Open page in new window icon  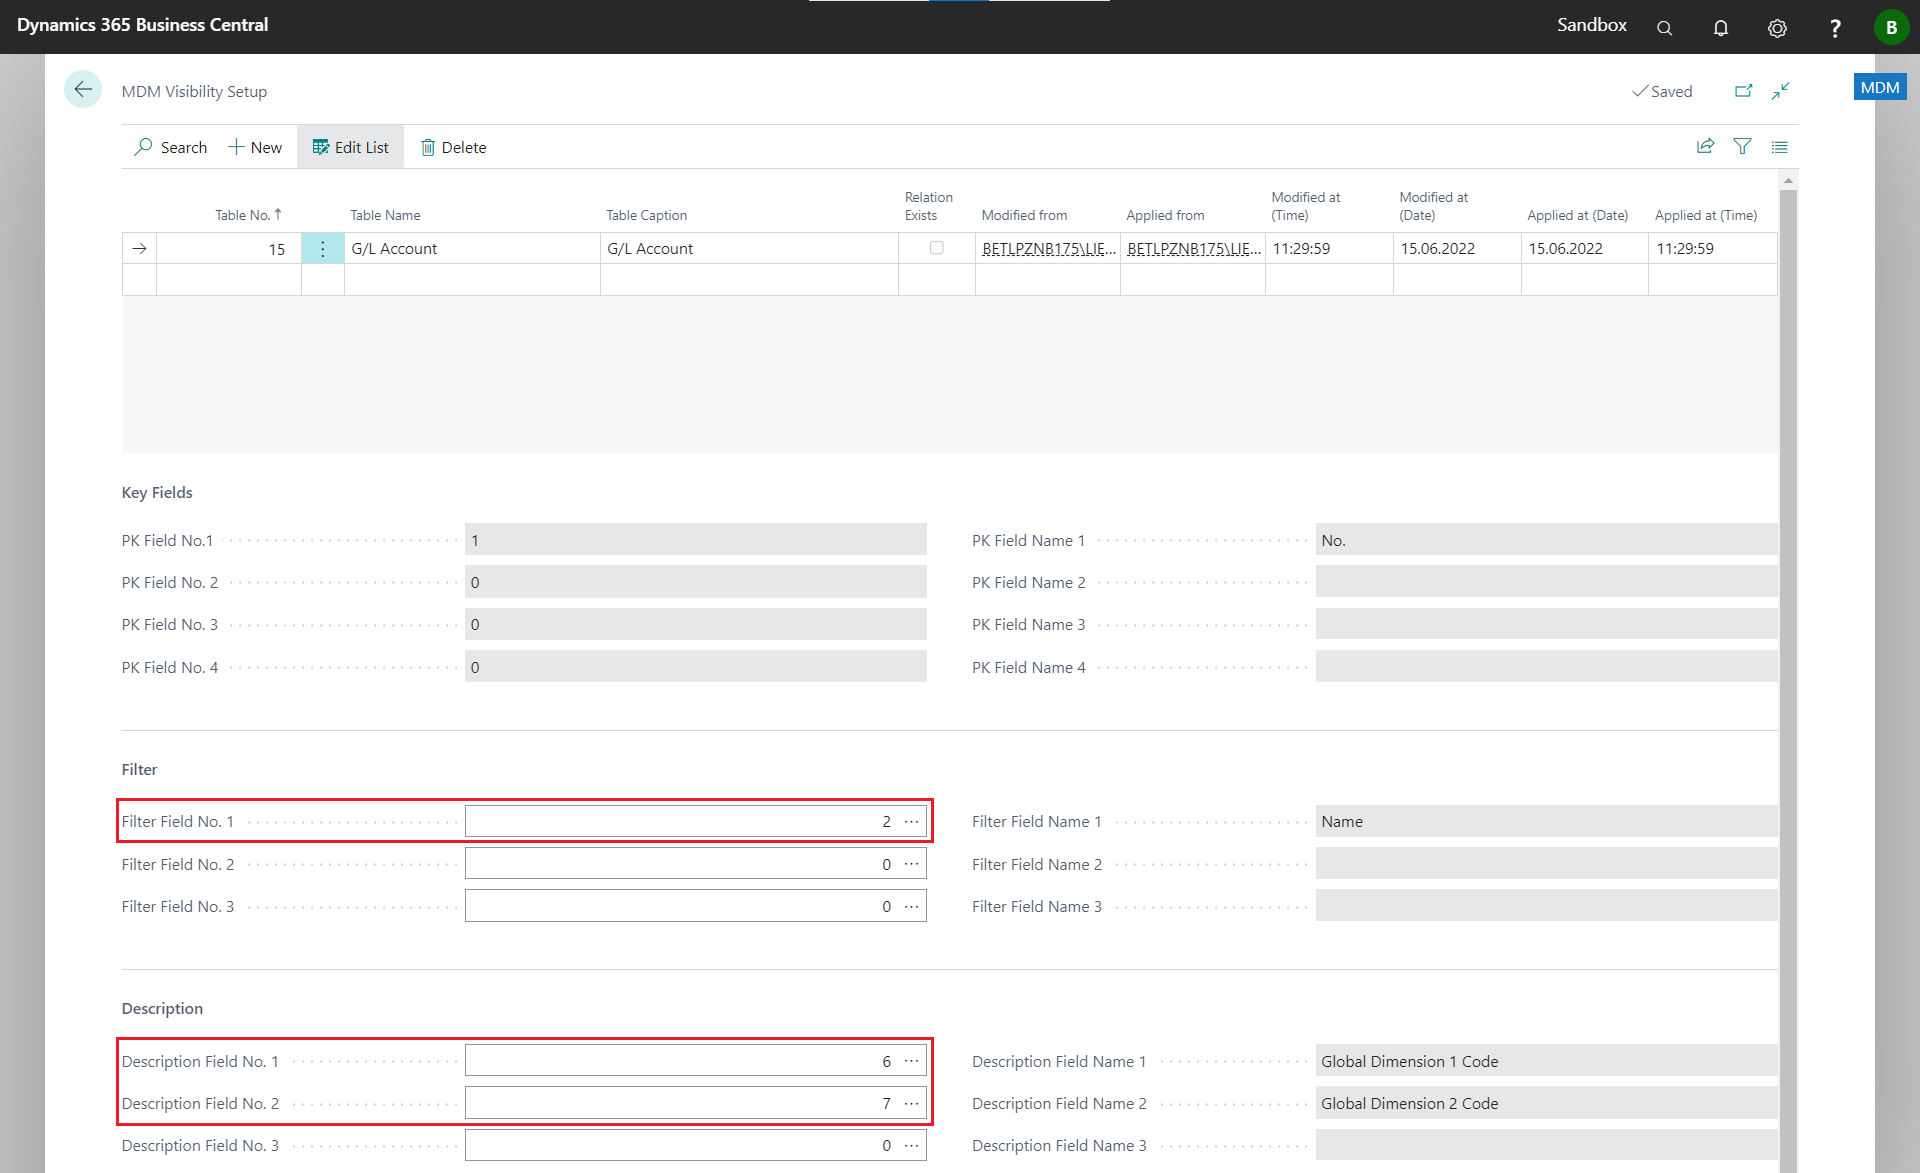coord(1743,91)
